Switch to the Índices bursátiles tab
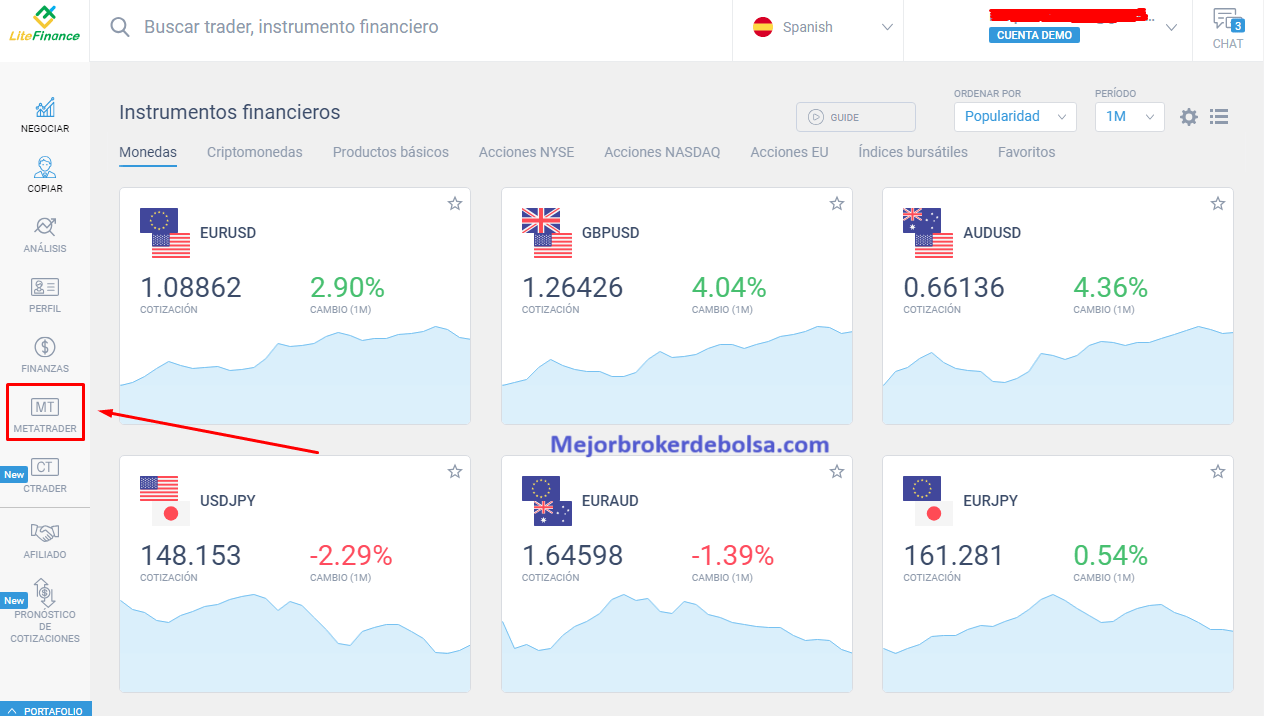This screenshot has width=1264, height=716. (x=913, y=152)
